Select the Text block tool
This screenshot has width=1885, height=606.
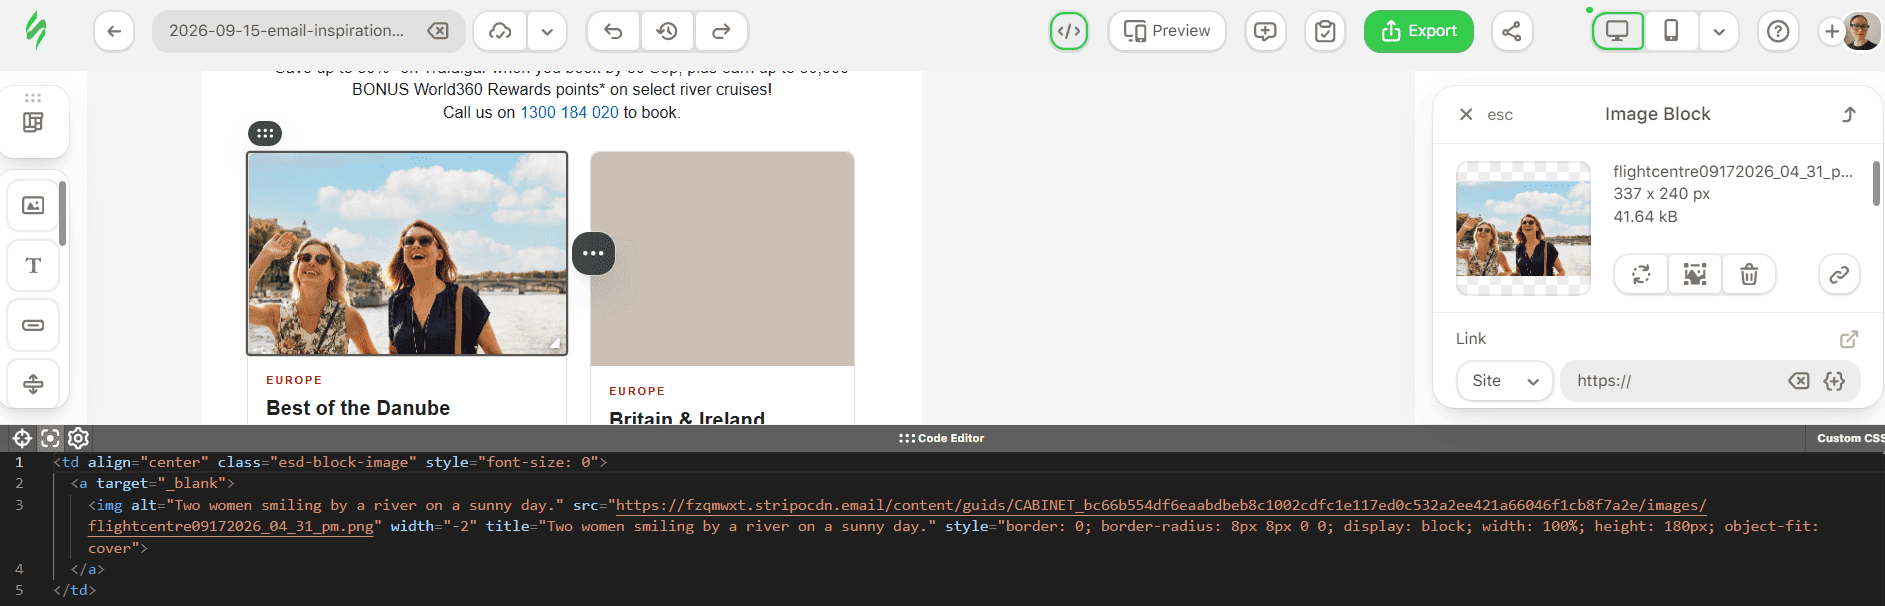33,265
